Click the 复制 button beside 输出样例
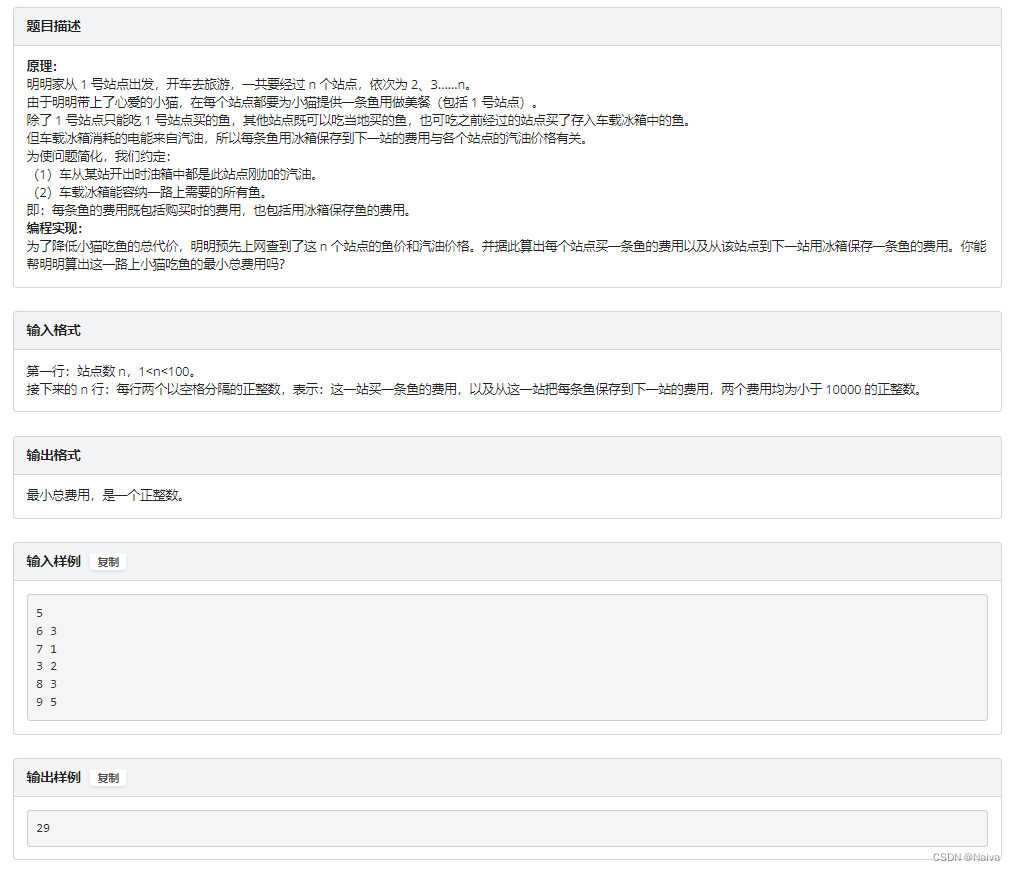The image size is (1015, 871). 108,778
